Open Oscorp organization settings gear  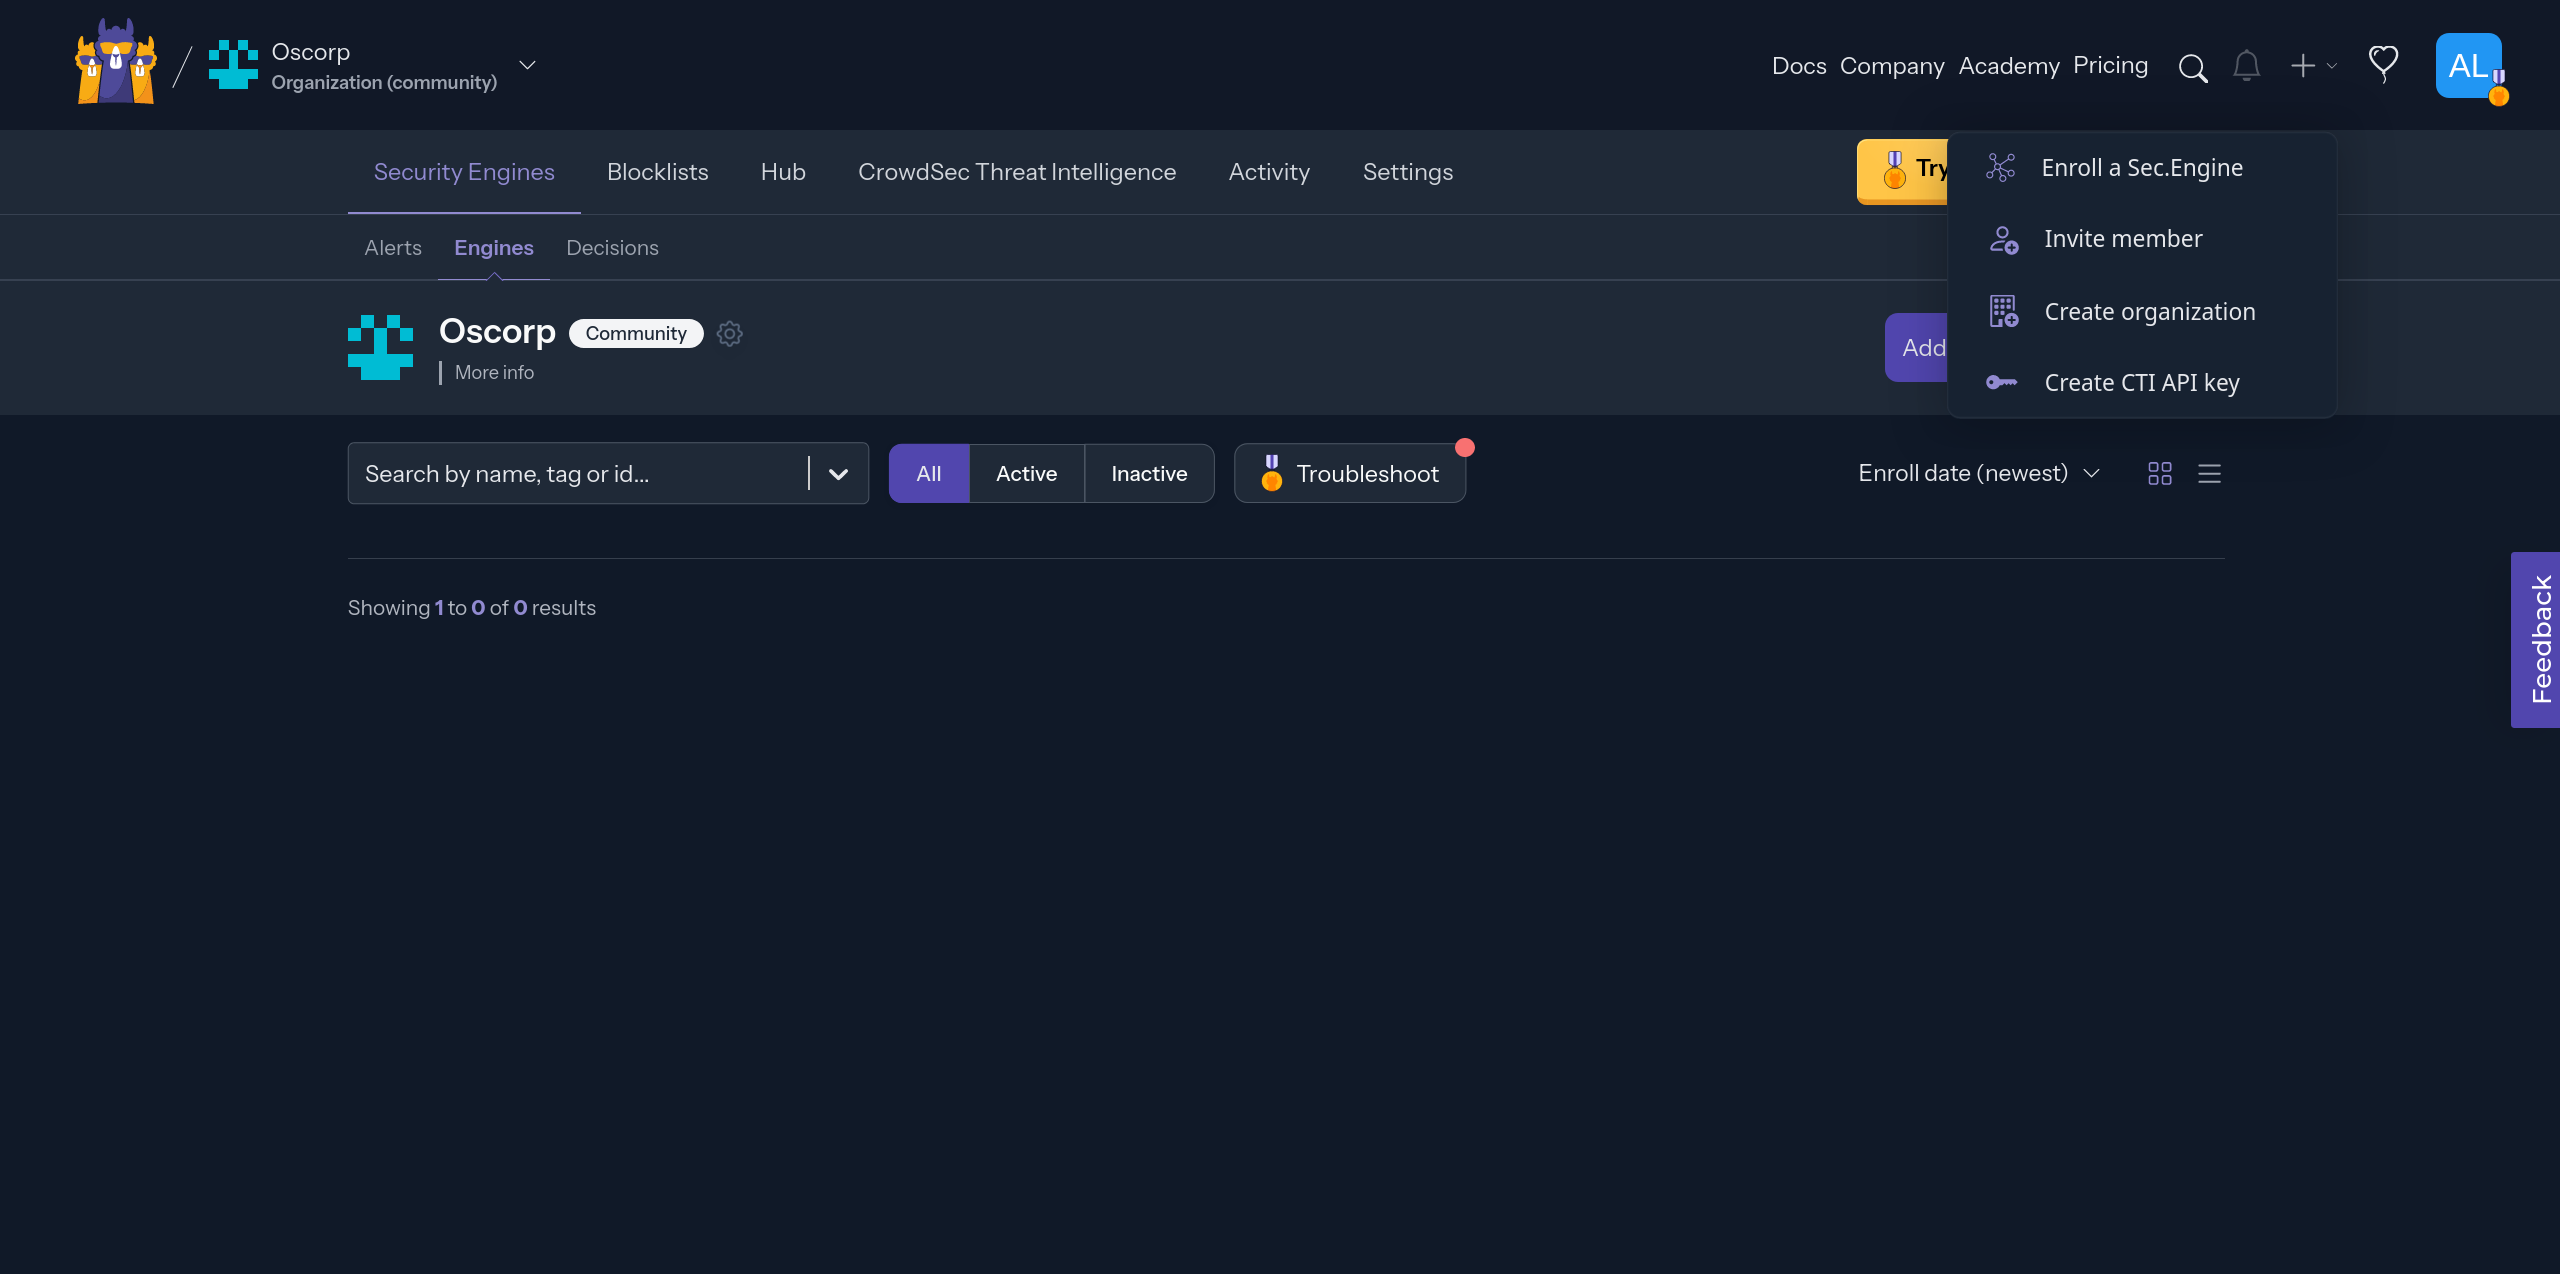point(729,333)
